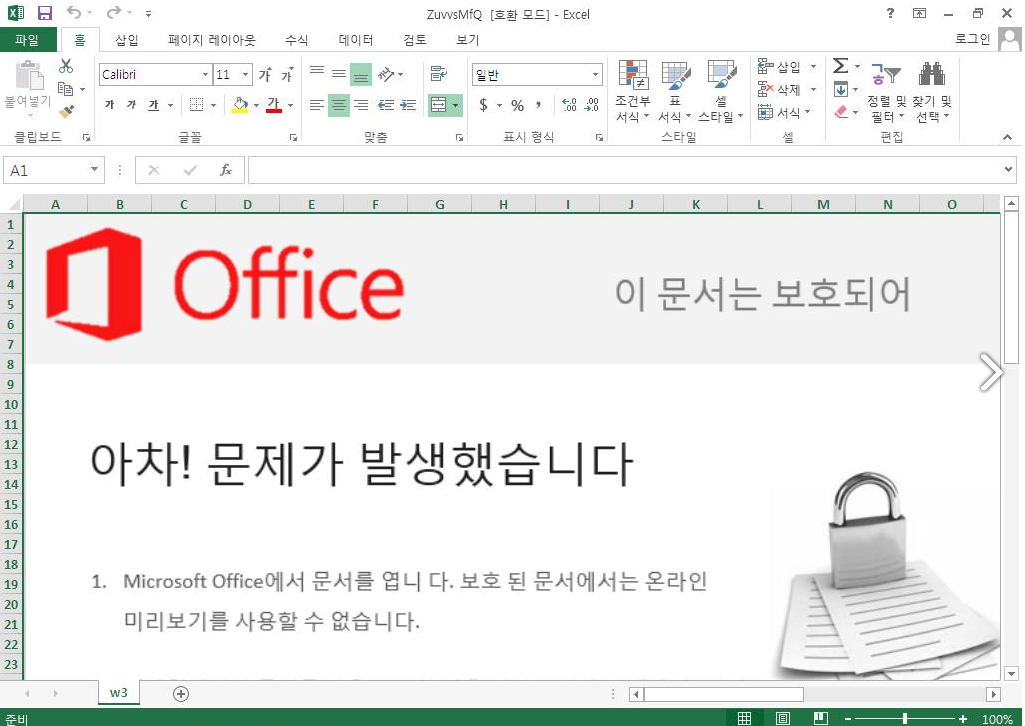1025x726 pixels.
Task: Set middle vertical alignment
Action: click(x=339, y=74)
